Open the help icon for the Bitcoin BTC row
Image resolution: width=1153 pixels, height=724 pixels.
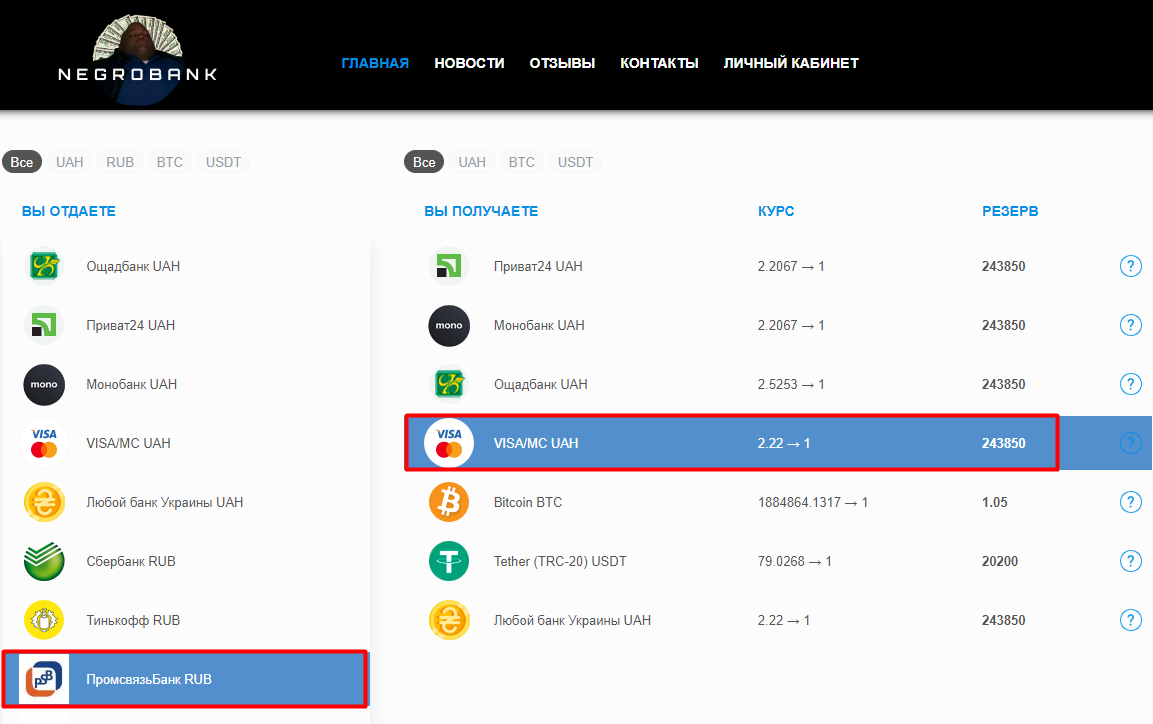1130,502
